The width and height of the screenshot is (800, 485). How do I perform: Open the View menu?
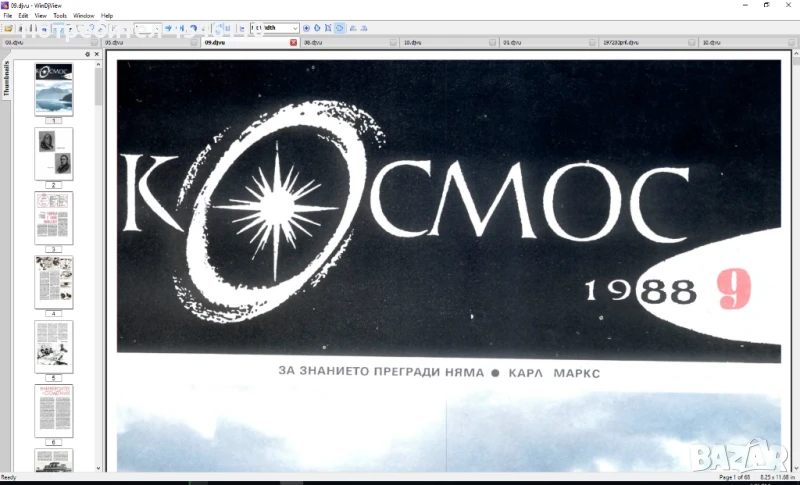click(x=41, y=16)
